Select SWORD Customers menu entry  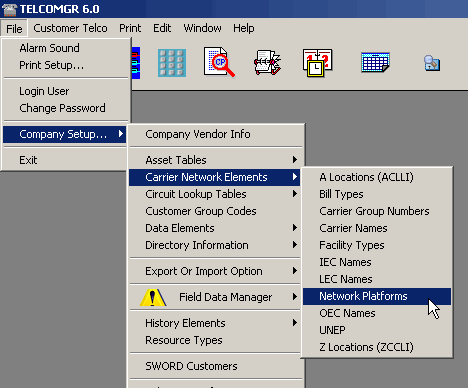pyautogui.click(x=215, y=366)
